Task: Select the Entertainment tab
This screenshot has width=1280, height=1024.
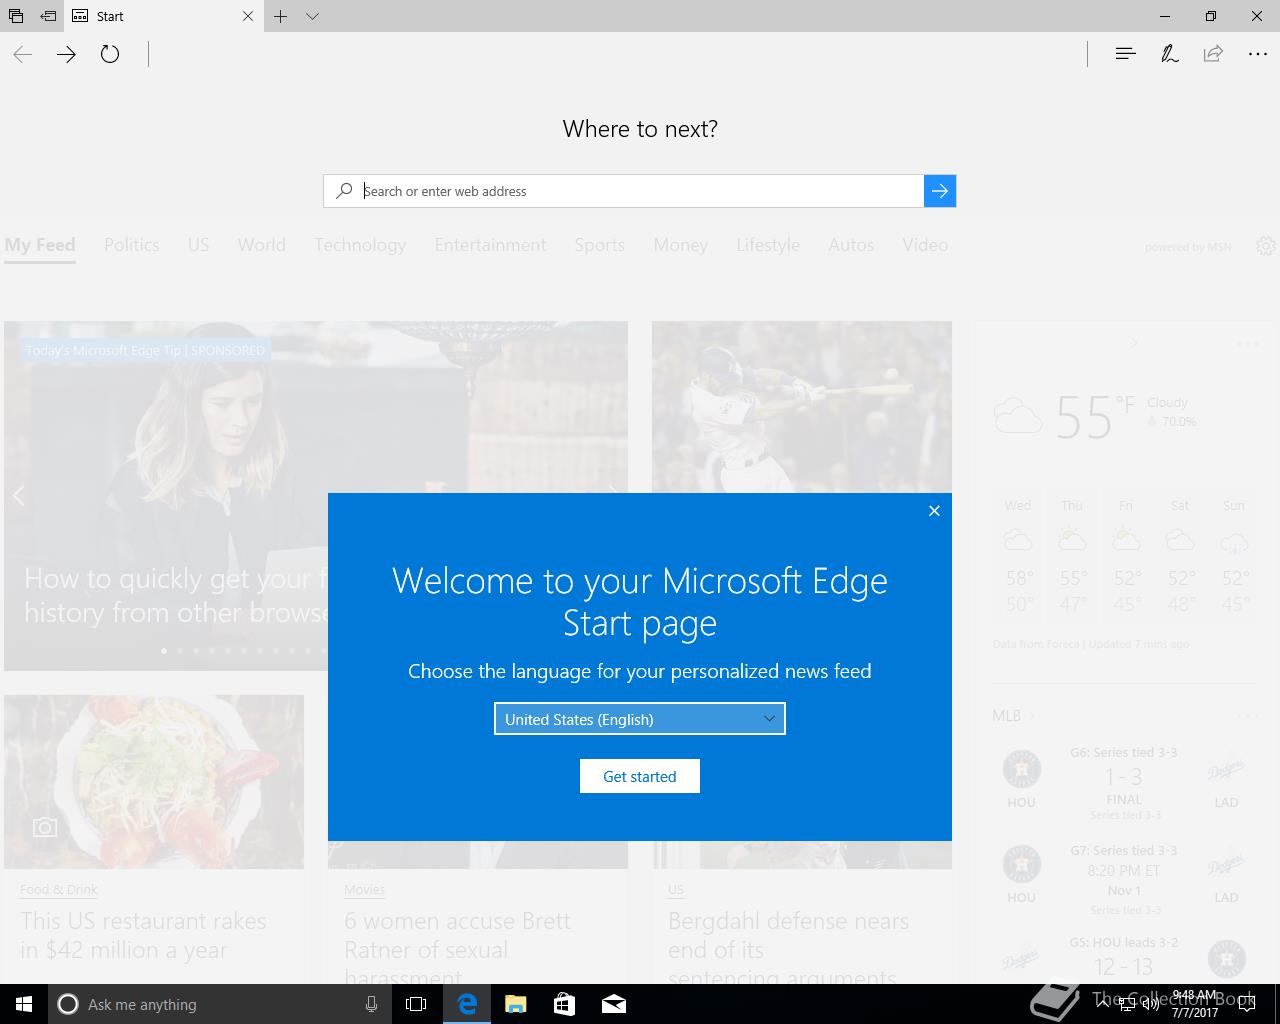Action: pos(490,245)
